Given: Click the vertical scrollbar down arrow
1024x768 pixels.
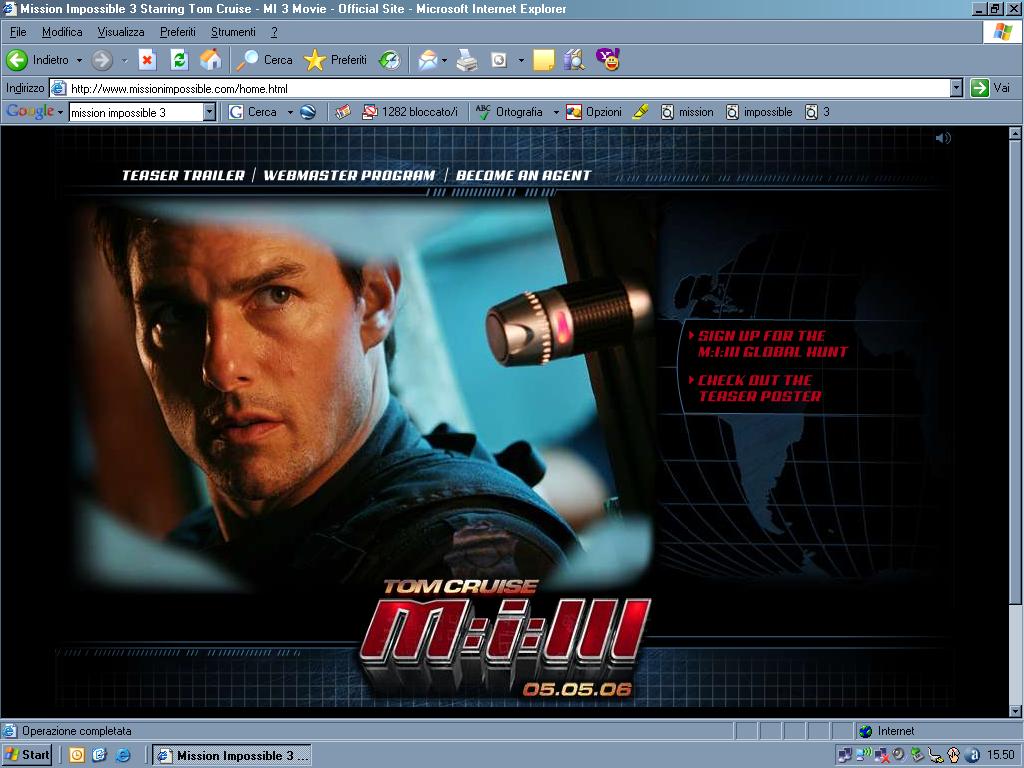Looking at the screenshot, I should (x=1016, y=710).
